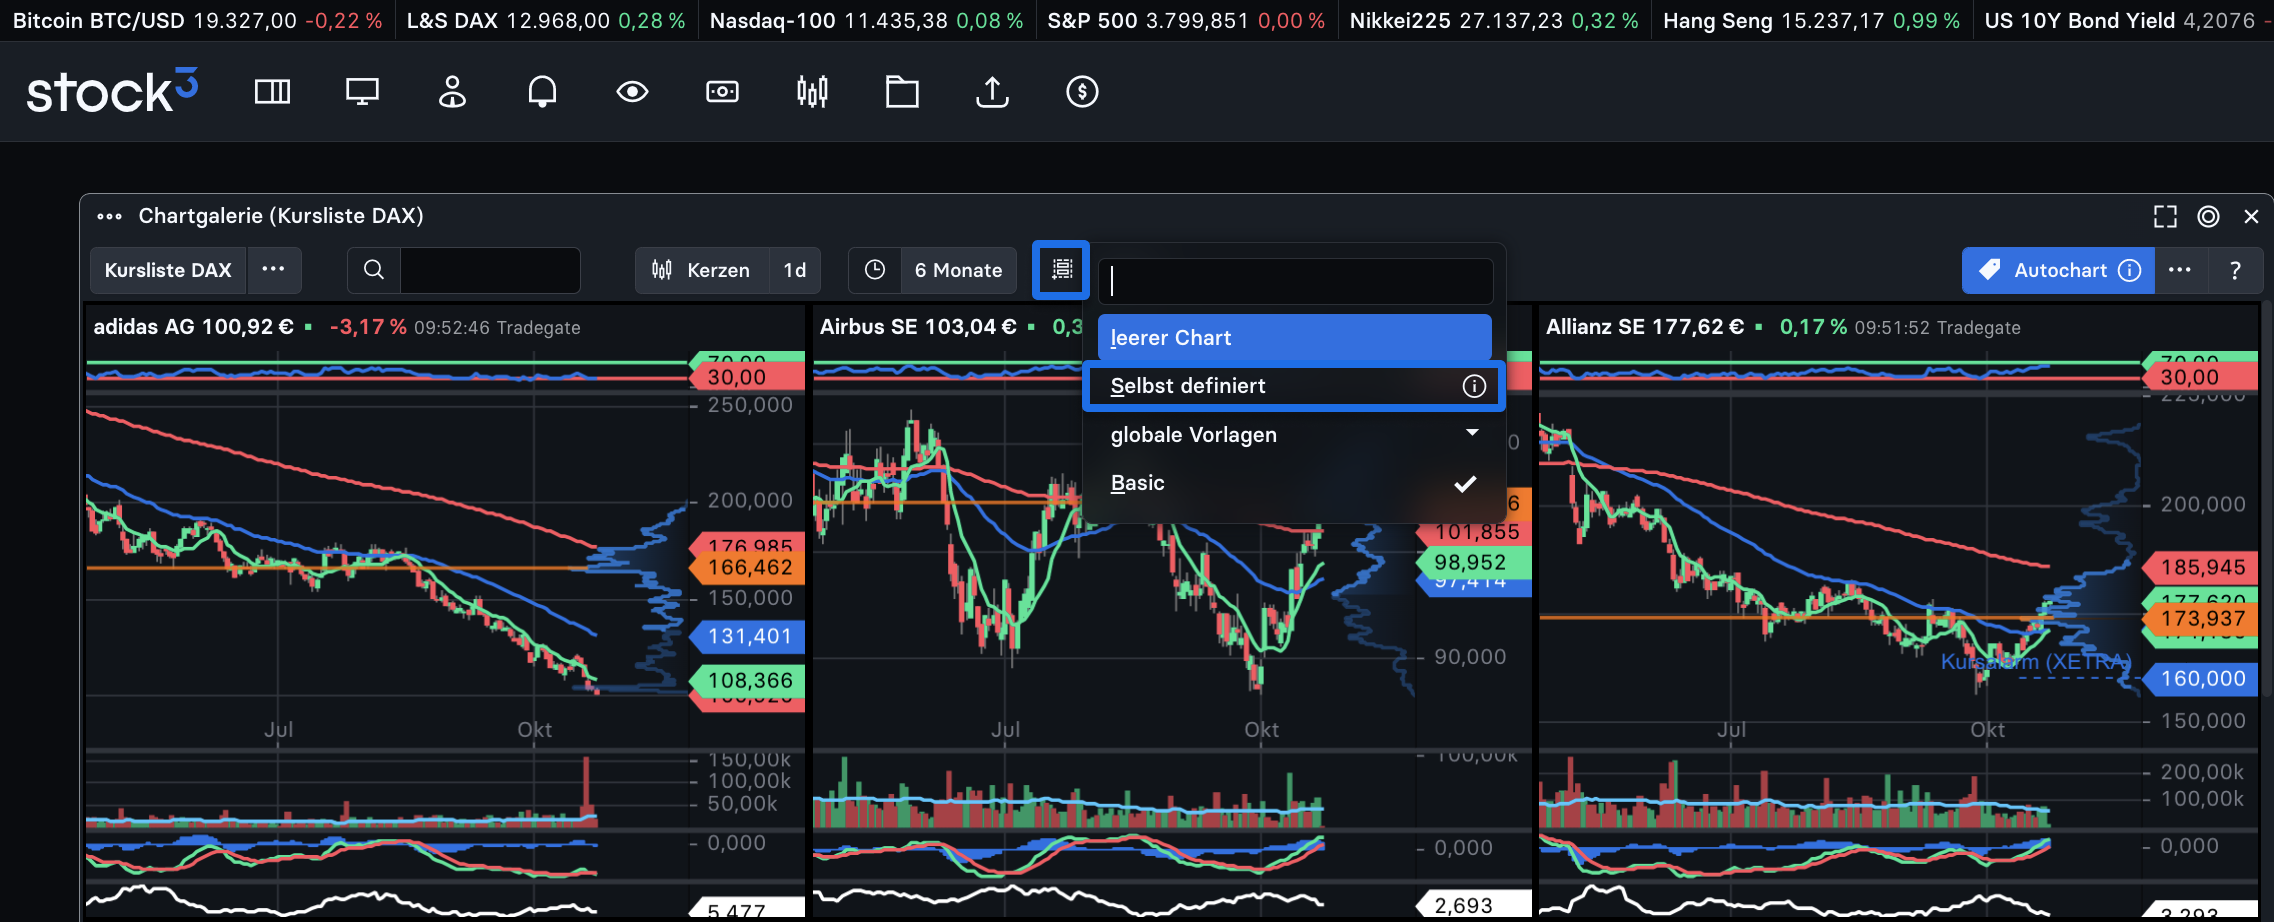Select Selbst definiert template

[1294, 386]
